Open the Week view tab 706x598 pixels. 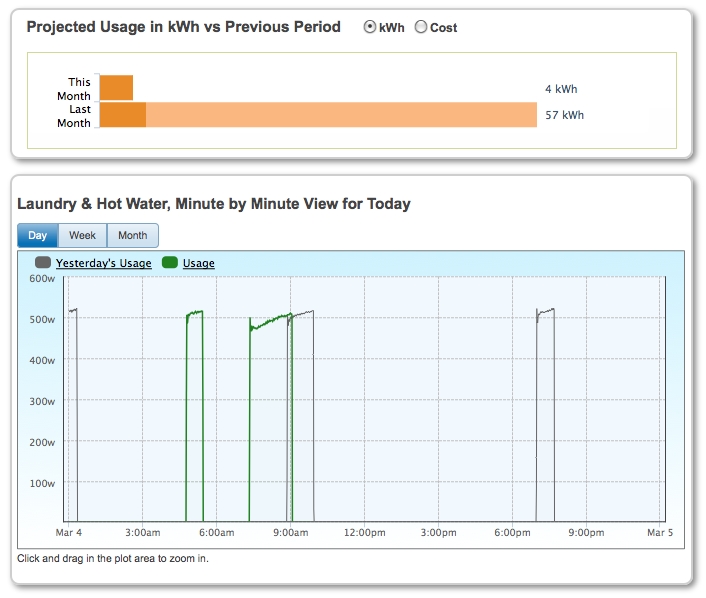82,236
